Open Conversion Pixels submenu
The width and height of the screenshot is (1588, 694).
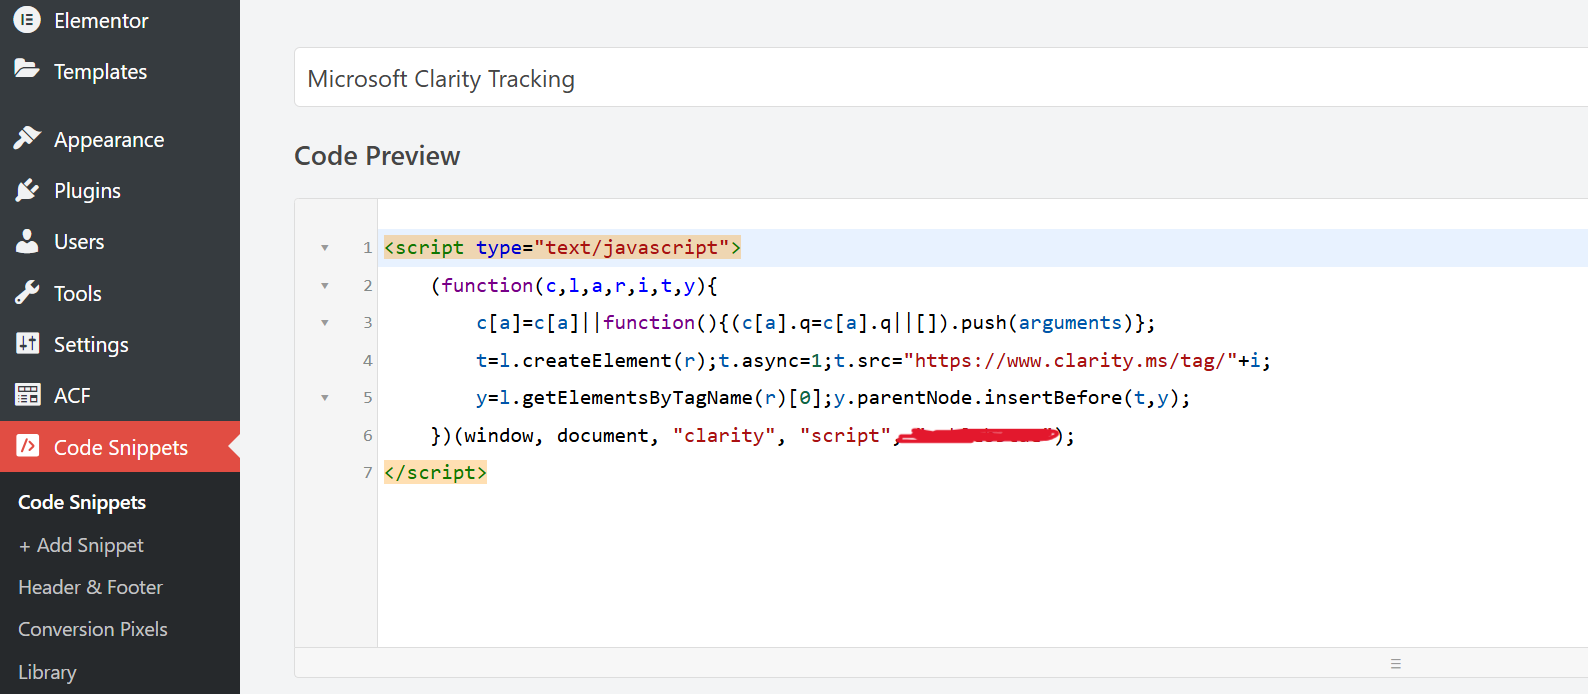(x=93, y=629)
